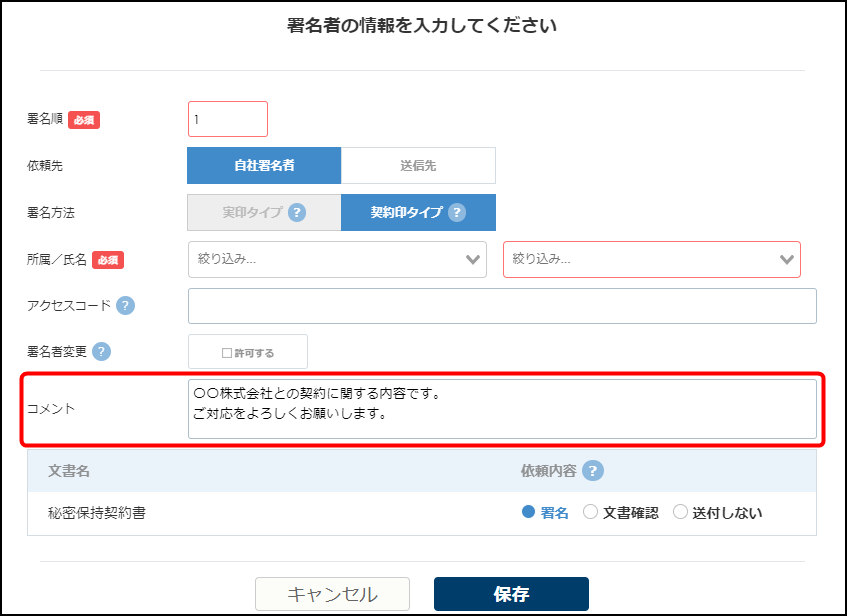The height and width of the screenshot is (616, 847).
Task: Focus the アクセスコード input field
Action: (502, 306)
